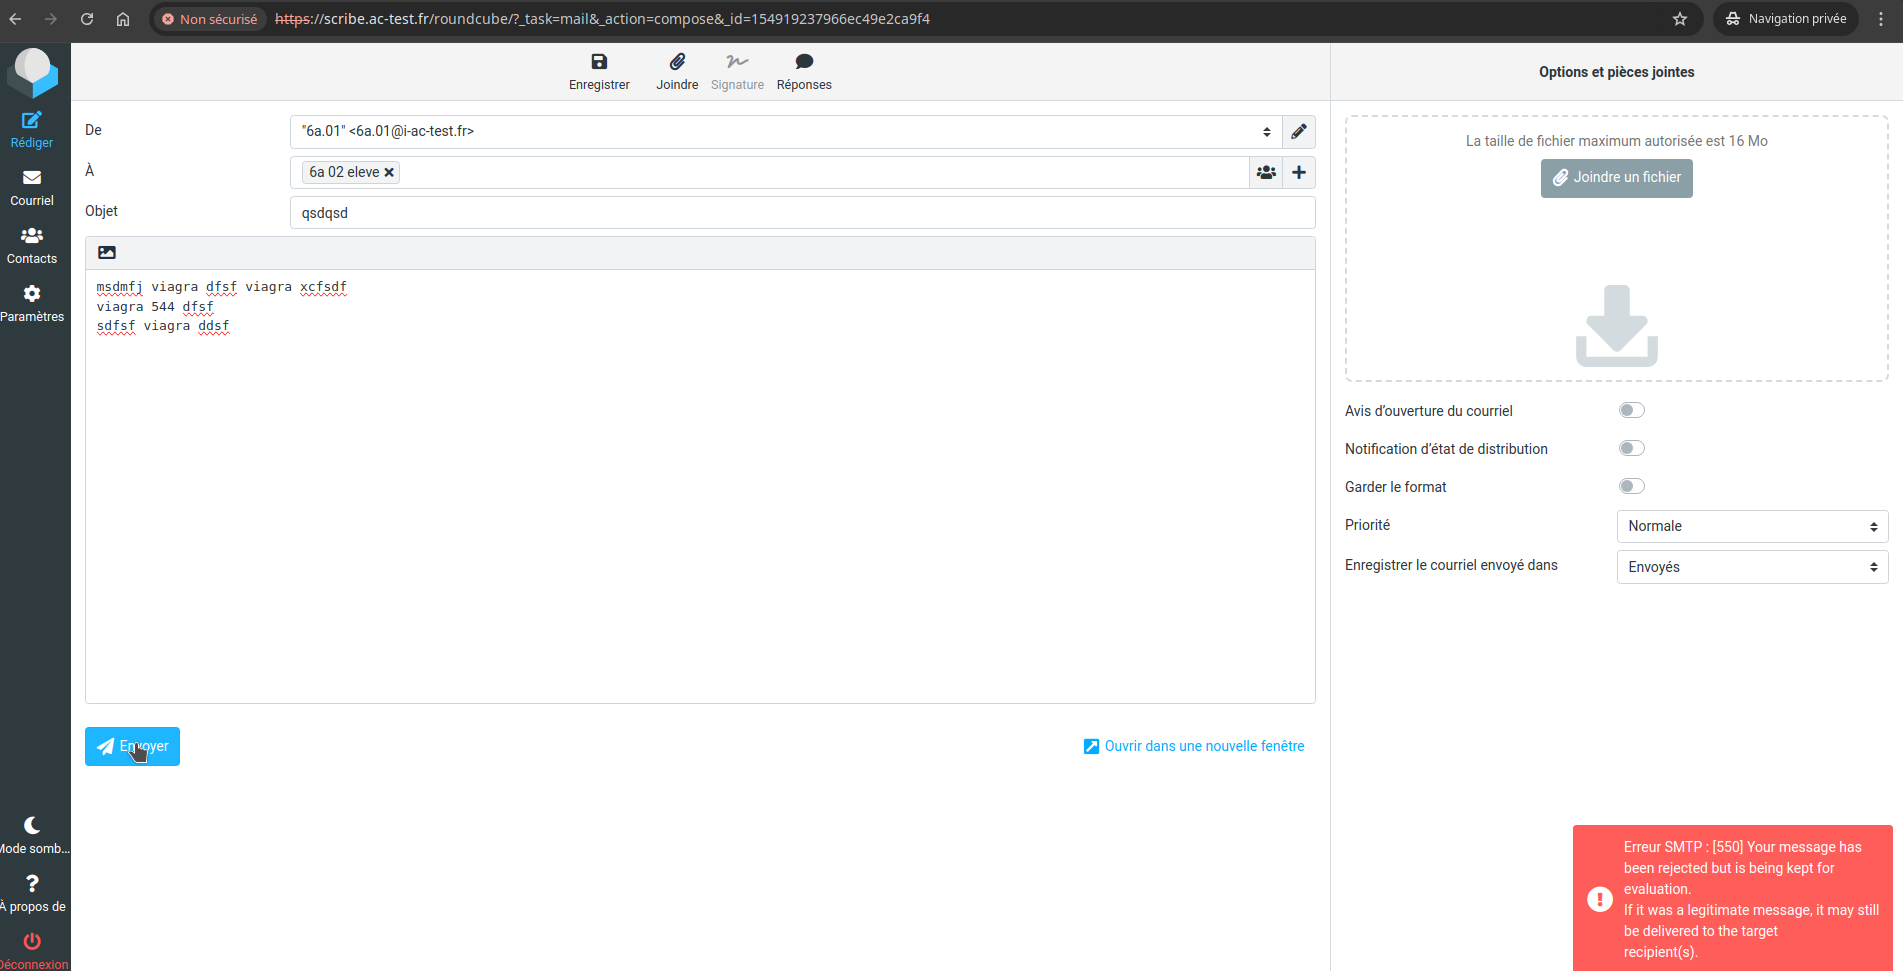Enable Avis d'ouverture du courriel switch

pos(1631,410)
